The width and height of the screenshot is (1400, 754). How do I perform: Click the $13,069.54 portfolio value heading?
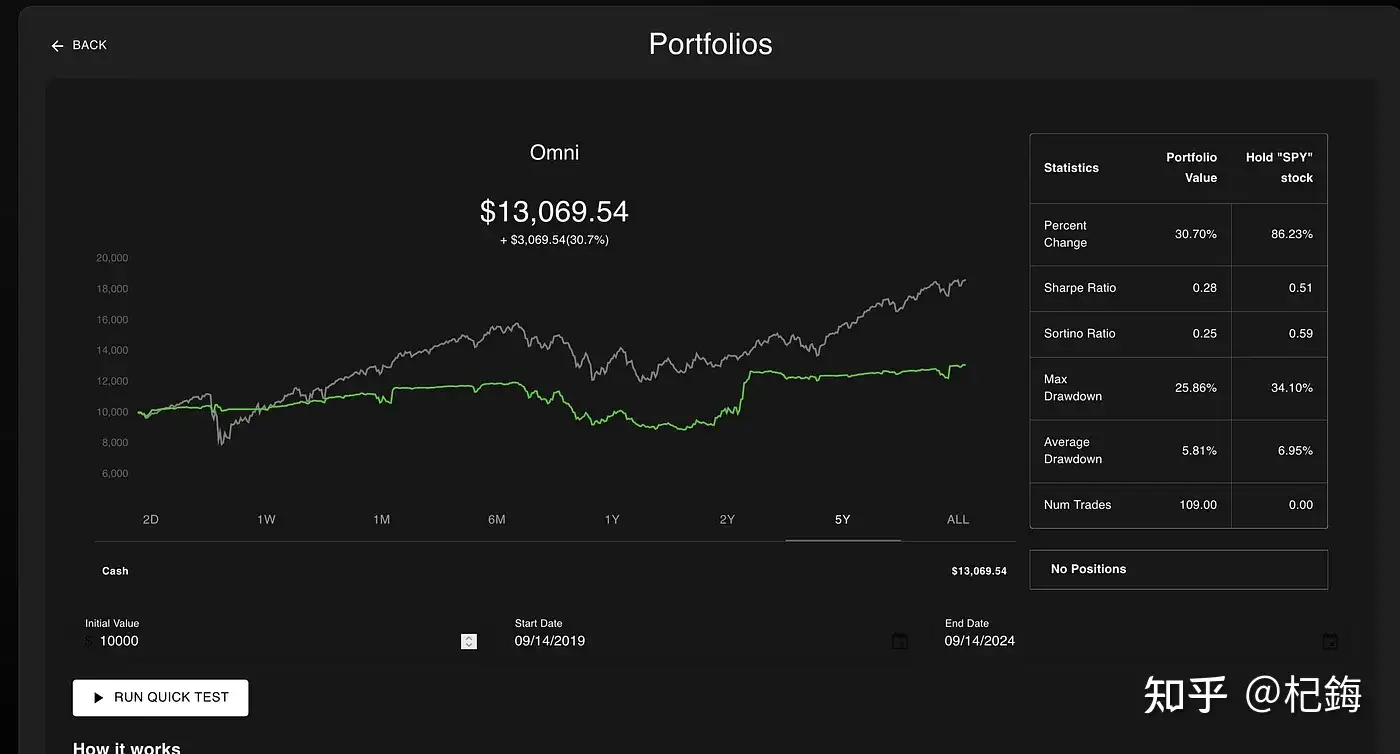pos(554,212)
